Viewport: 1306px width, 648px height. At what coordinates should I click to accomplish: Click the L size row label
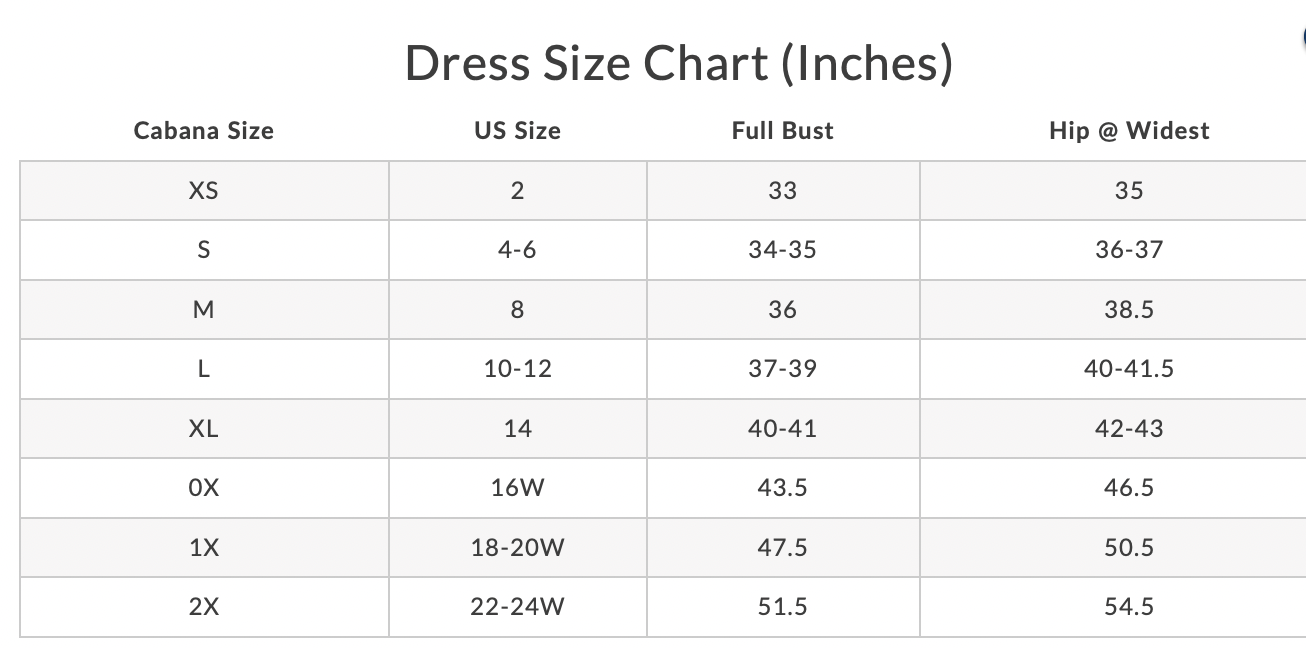click(x=204, y=369)
